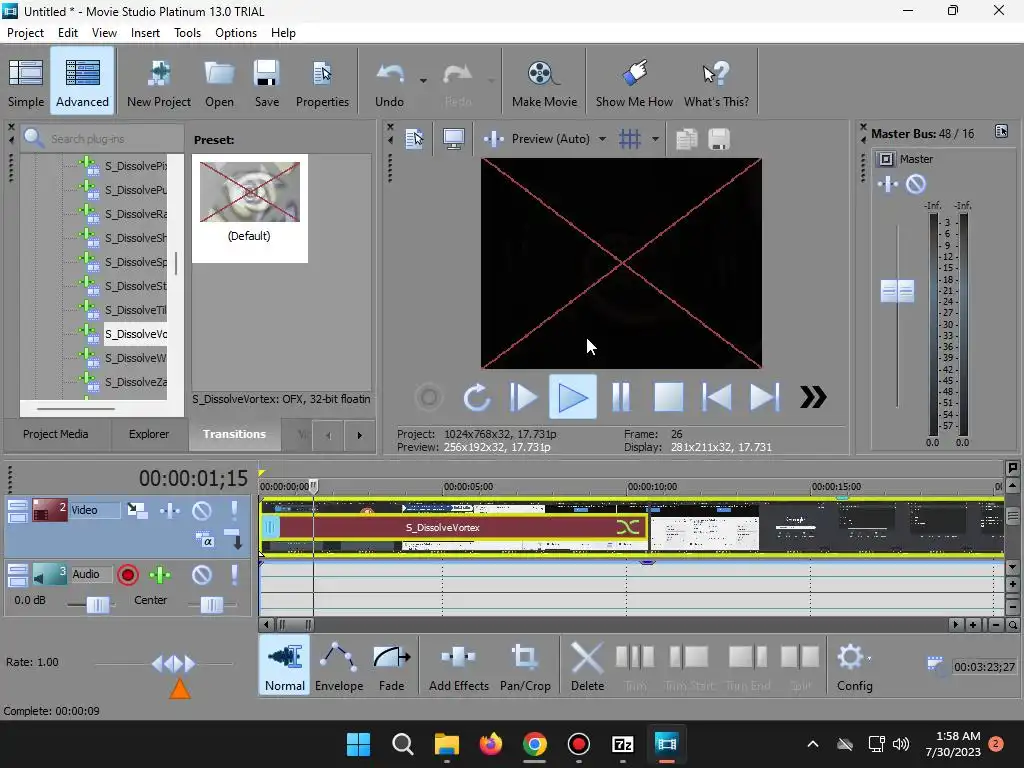Image resolution: width=1024 pixels, height=768 pixels.
Task: Choose the Fade edit tool
Action: (x=391, y=666)
